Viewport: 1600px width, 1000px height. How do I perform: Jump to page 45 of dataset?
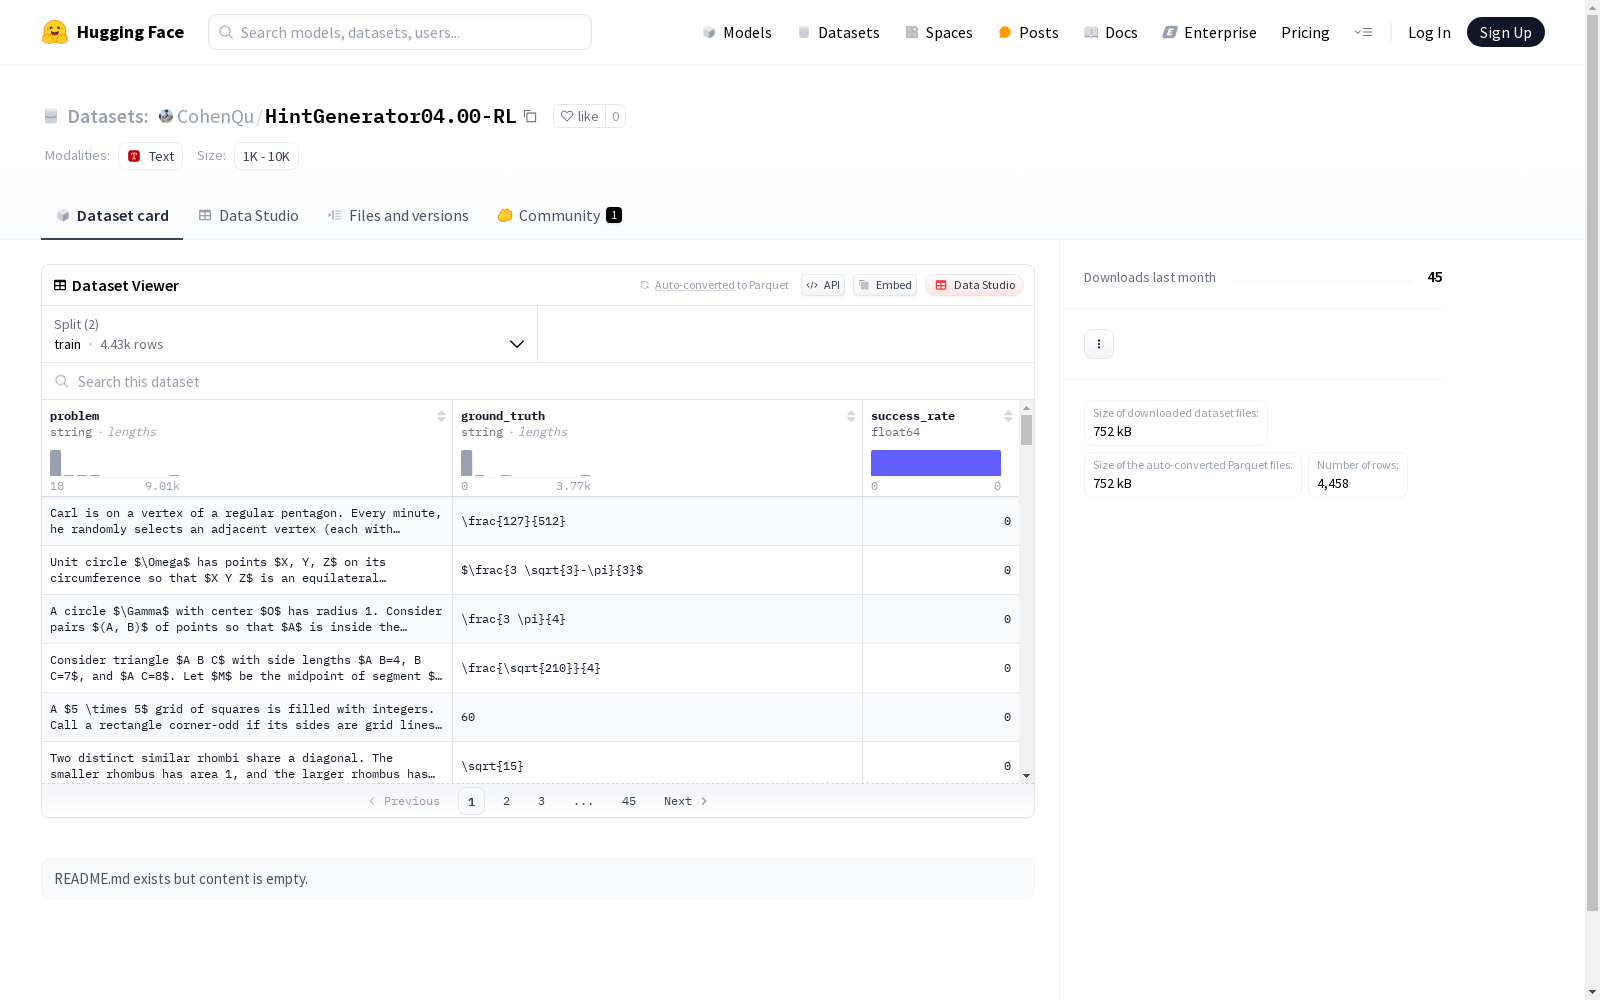(629, 801)
